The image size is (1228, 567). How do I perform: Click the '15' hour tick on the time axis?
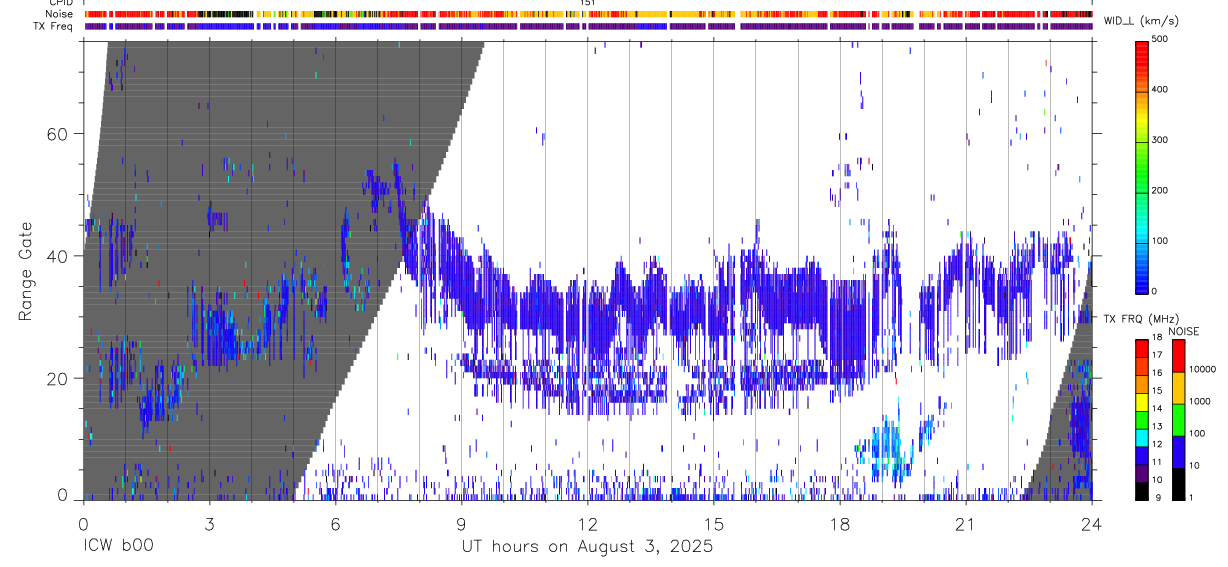[x=713, y=524]
